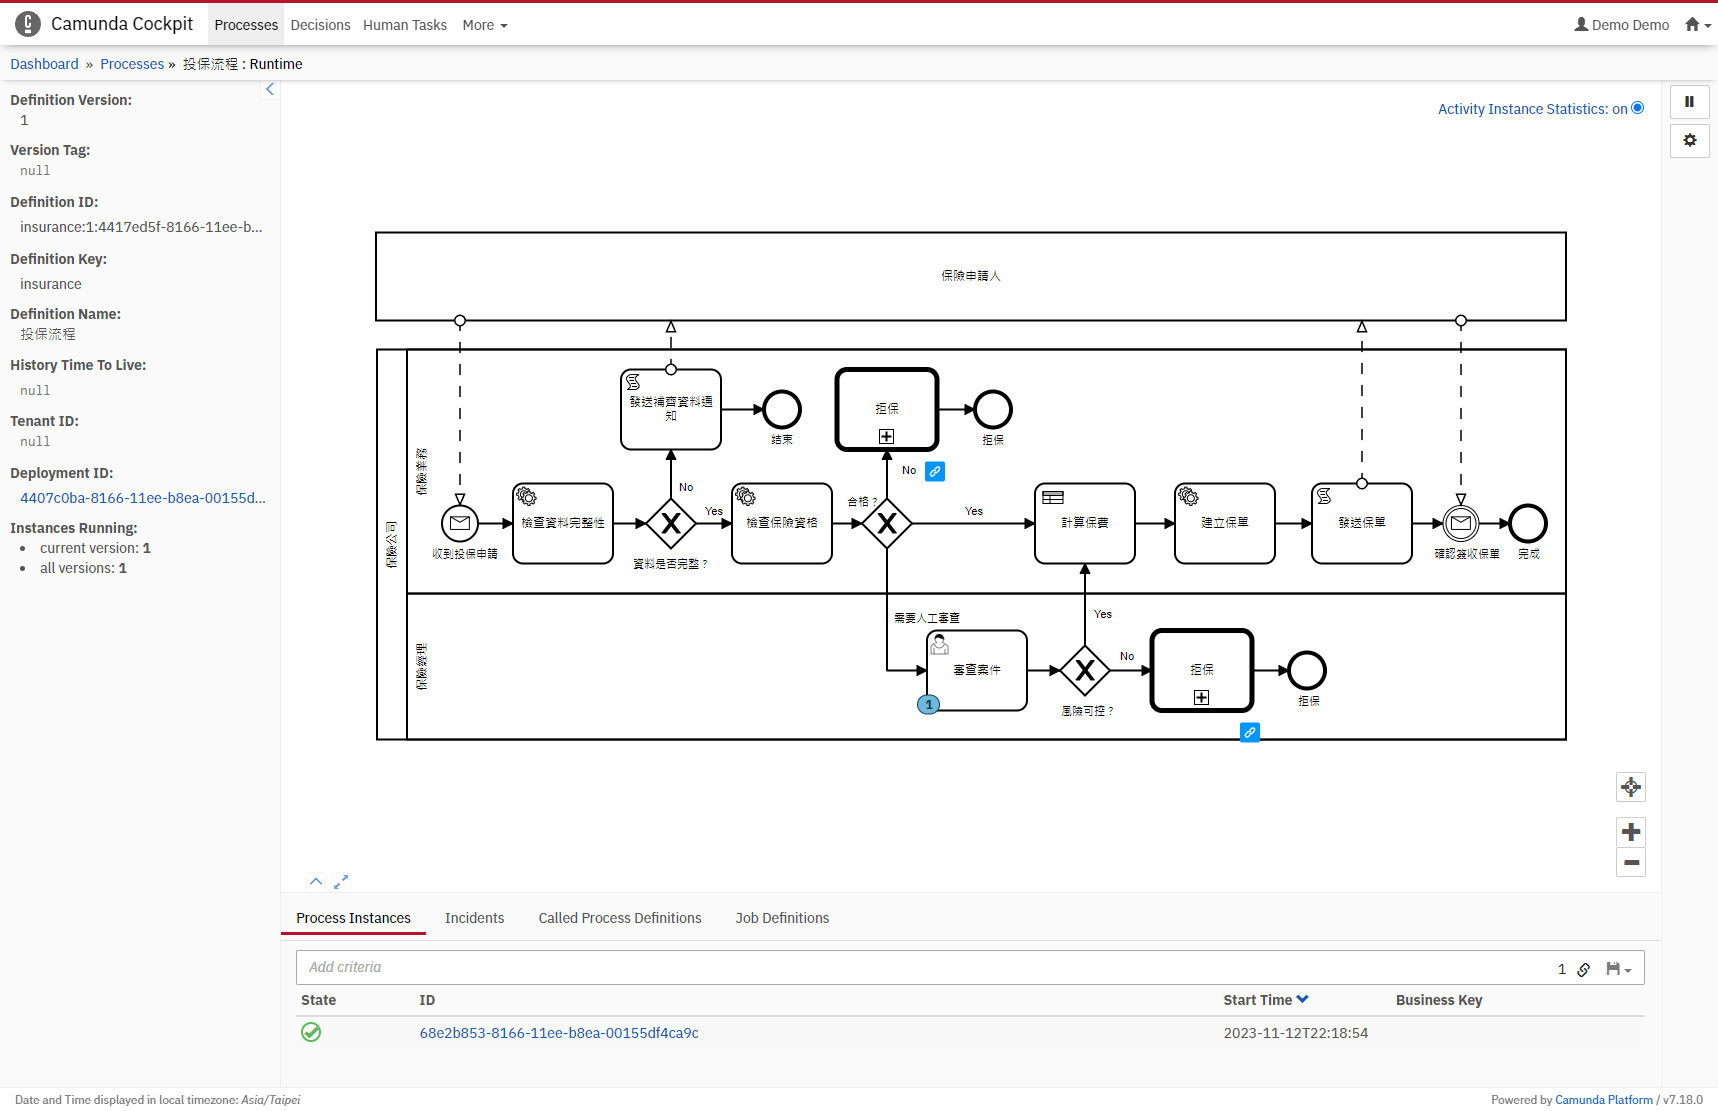Open Camunda Platform footer link
Viewport: 1718px width, 1111px height.
(1604, 1100)
